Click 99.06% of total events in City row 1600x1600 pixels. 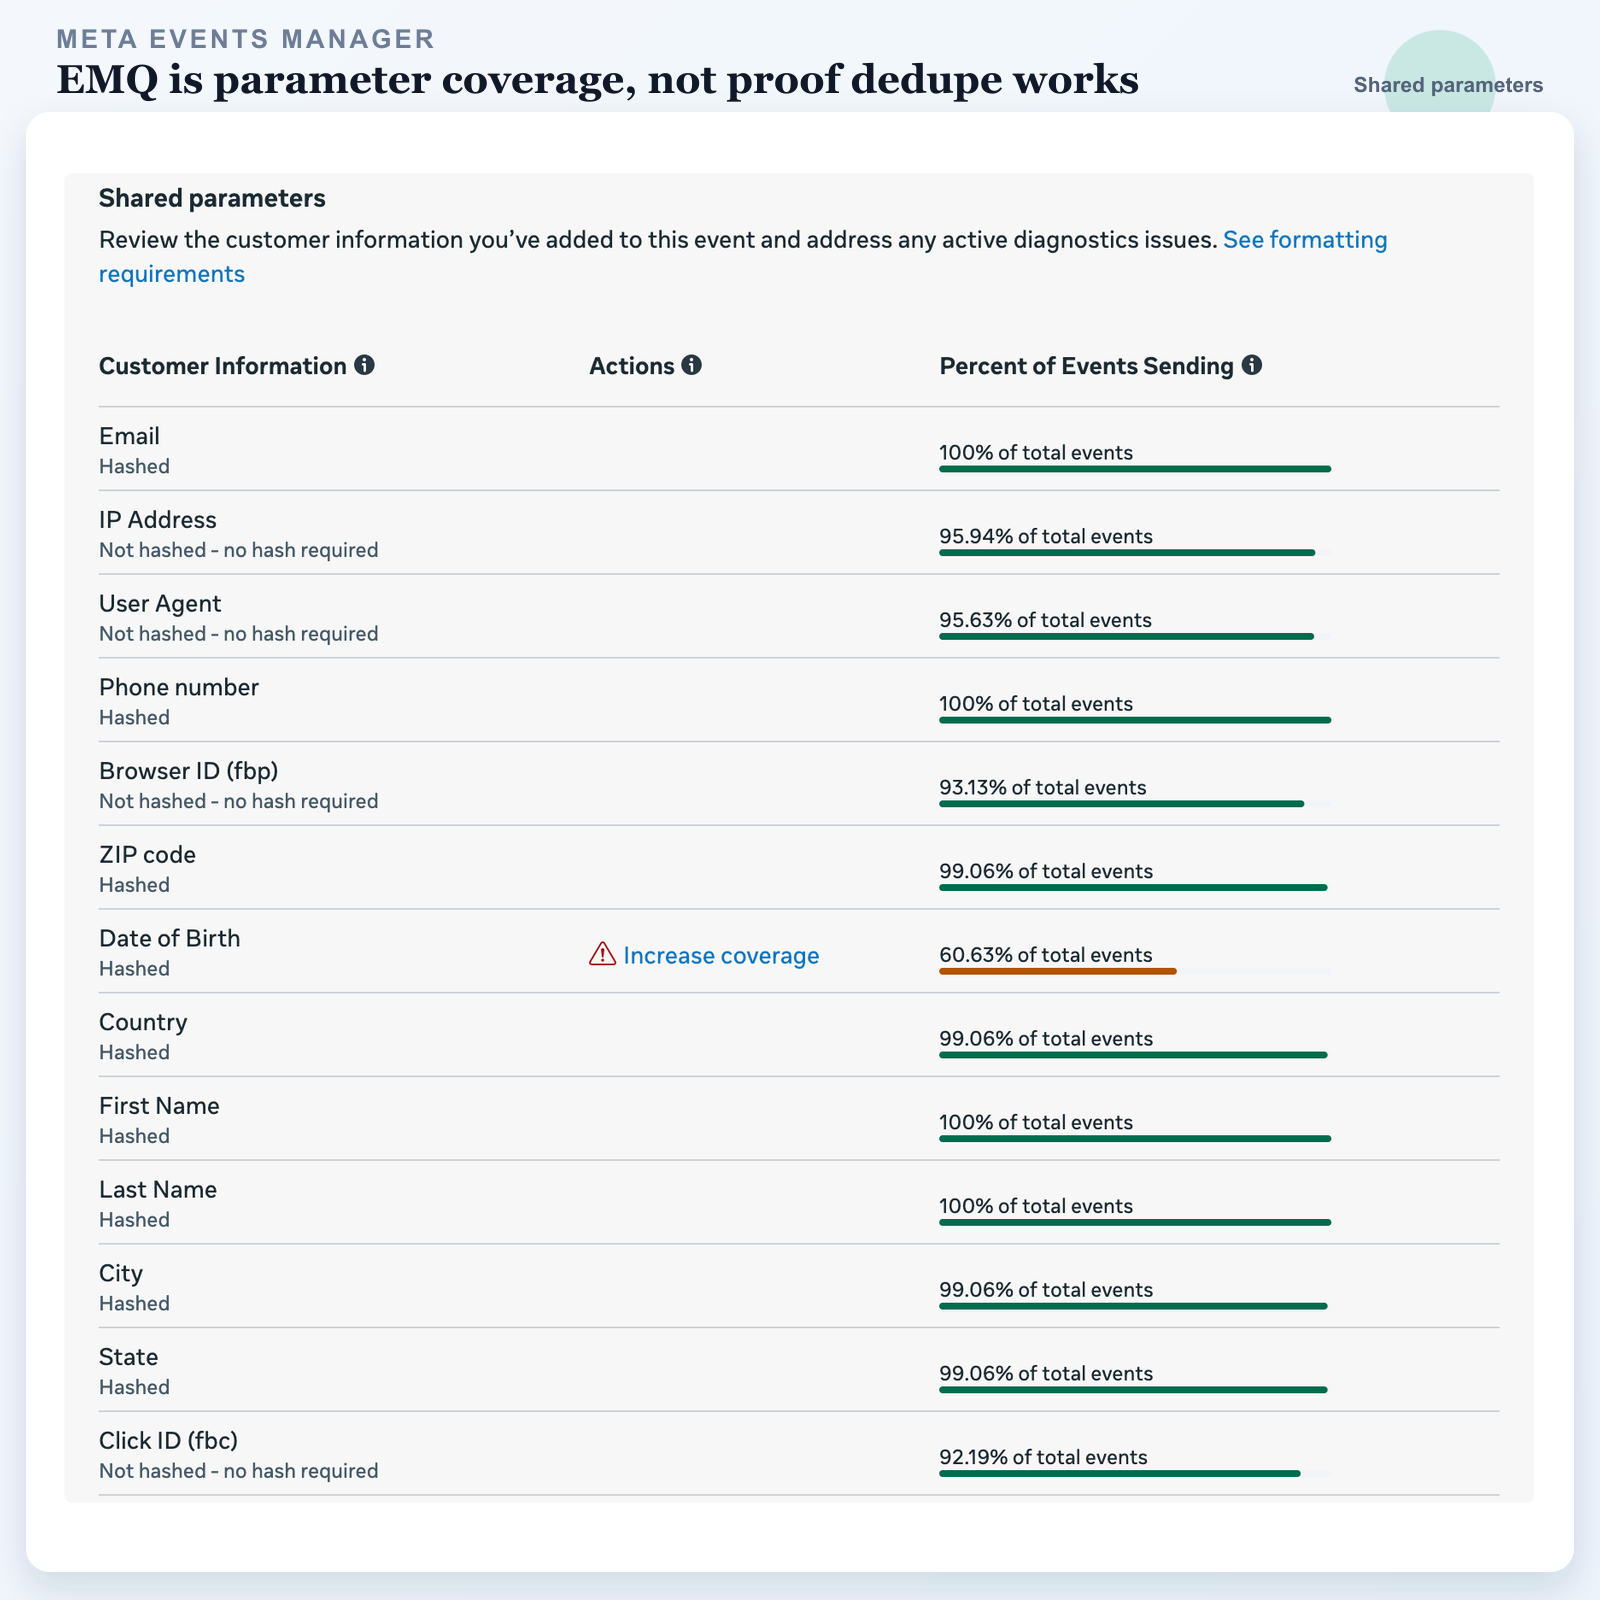(x=1046, y=1290)
